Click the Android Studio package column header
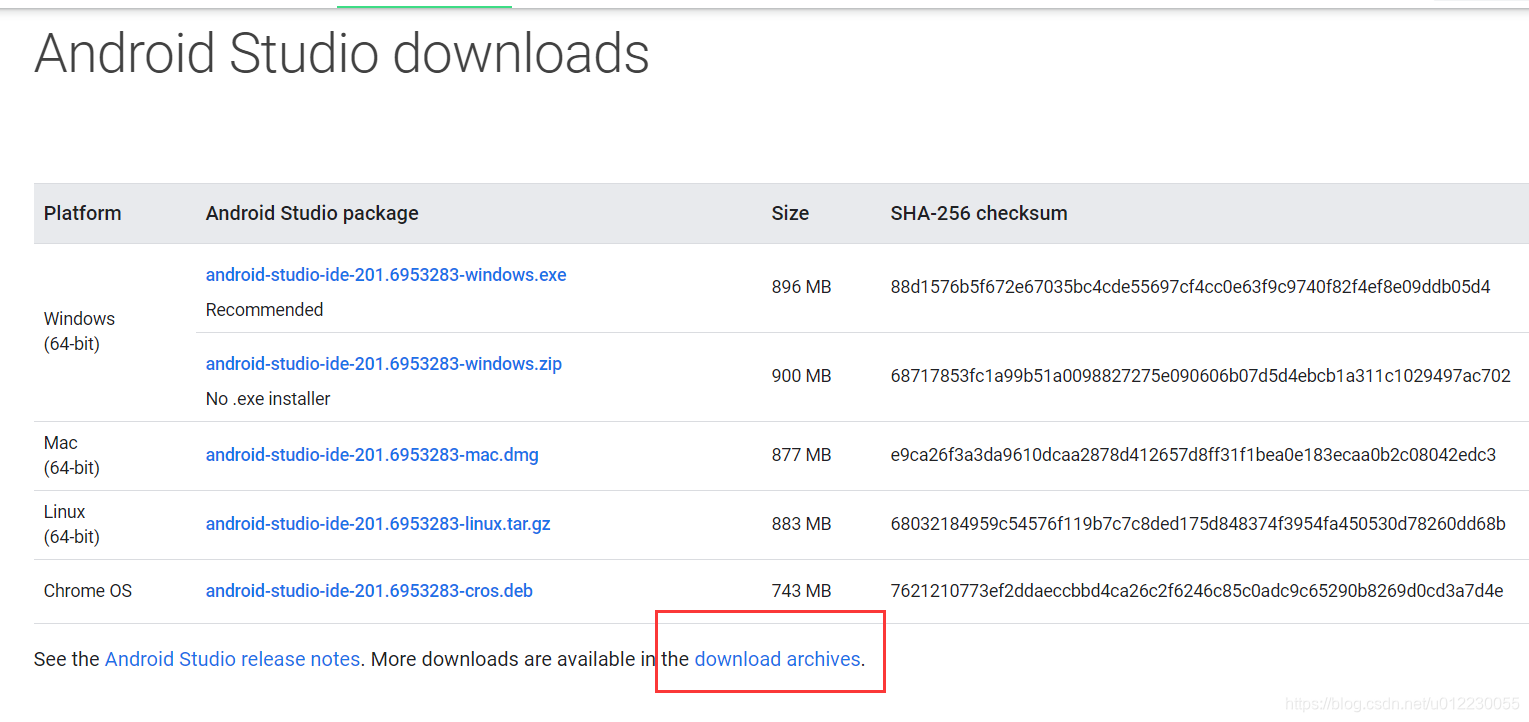This screenshot has height=722, width=1529. [x=312, y=213]
